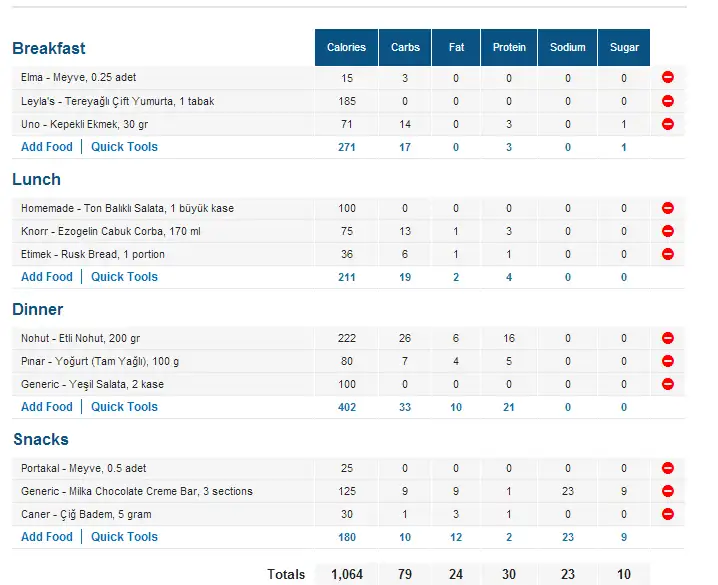Add Food to the Lunch section
This screenshot has height=585, width=718.
click(47, 277)
